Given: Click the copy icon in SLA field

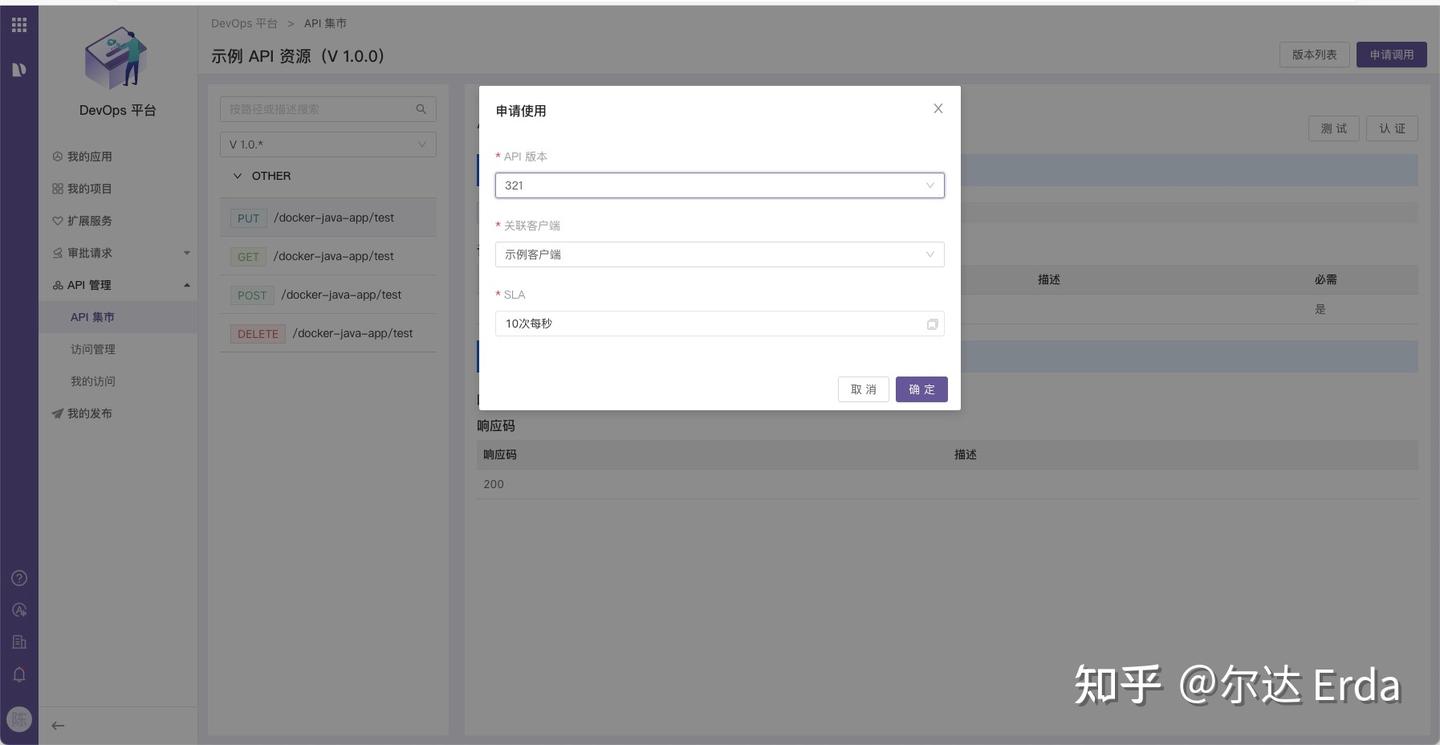Looking at the screenshot, I should pos(932,324).
